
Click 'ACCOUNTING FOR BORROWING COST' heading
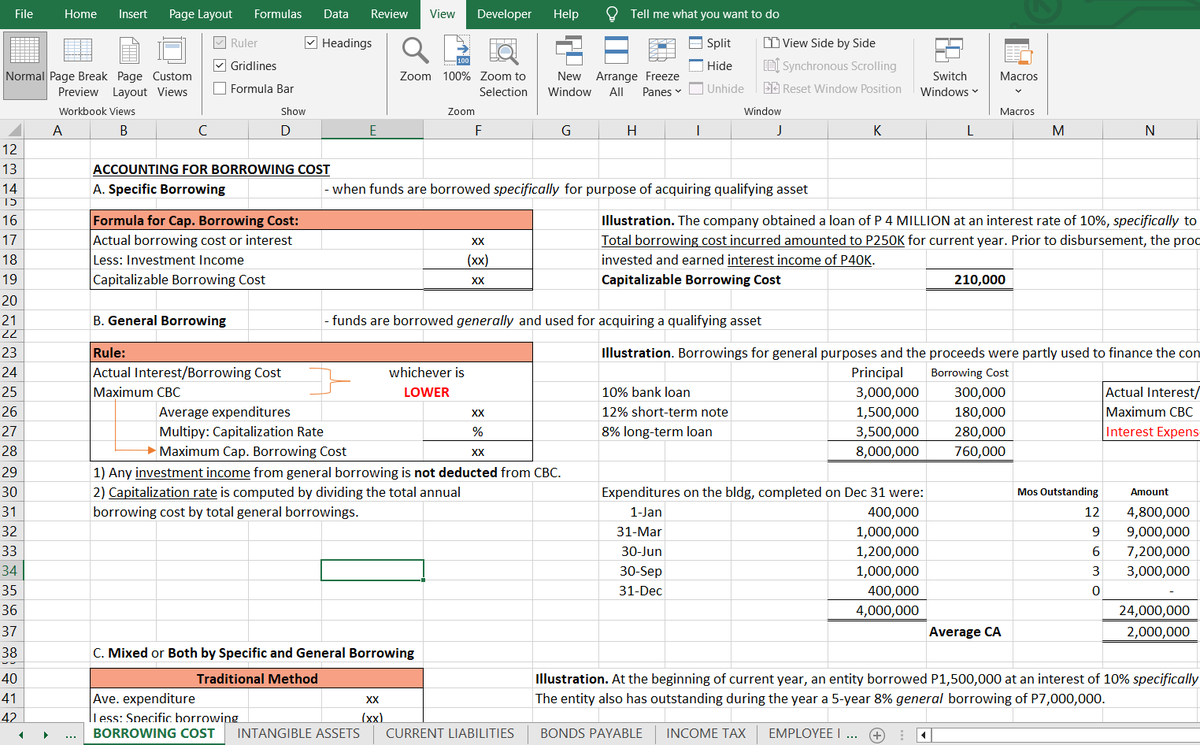tap(211, 170)
